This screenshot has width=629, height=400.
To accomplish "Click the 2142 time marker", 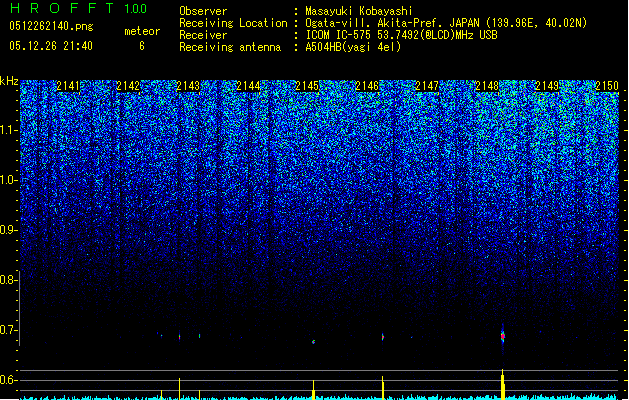I will pos(128,86).
